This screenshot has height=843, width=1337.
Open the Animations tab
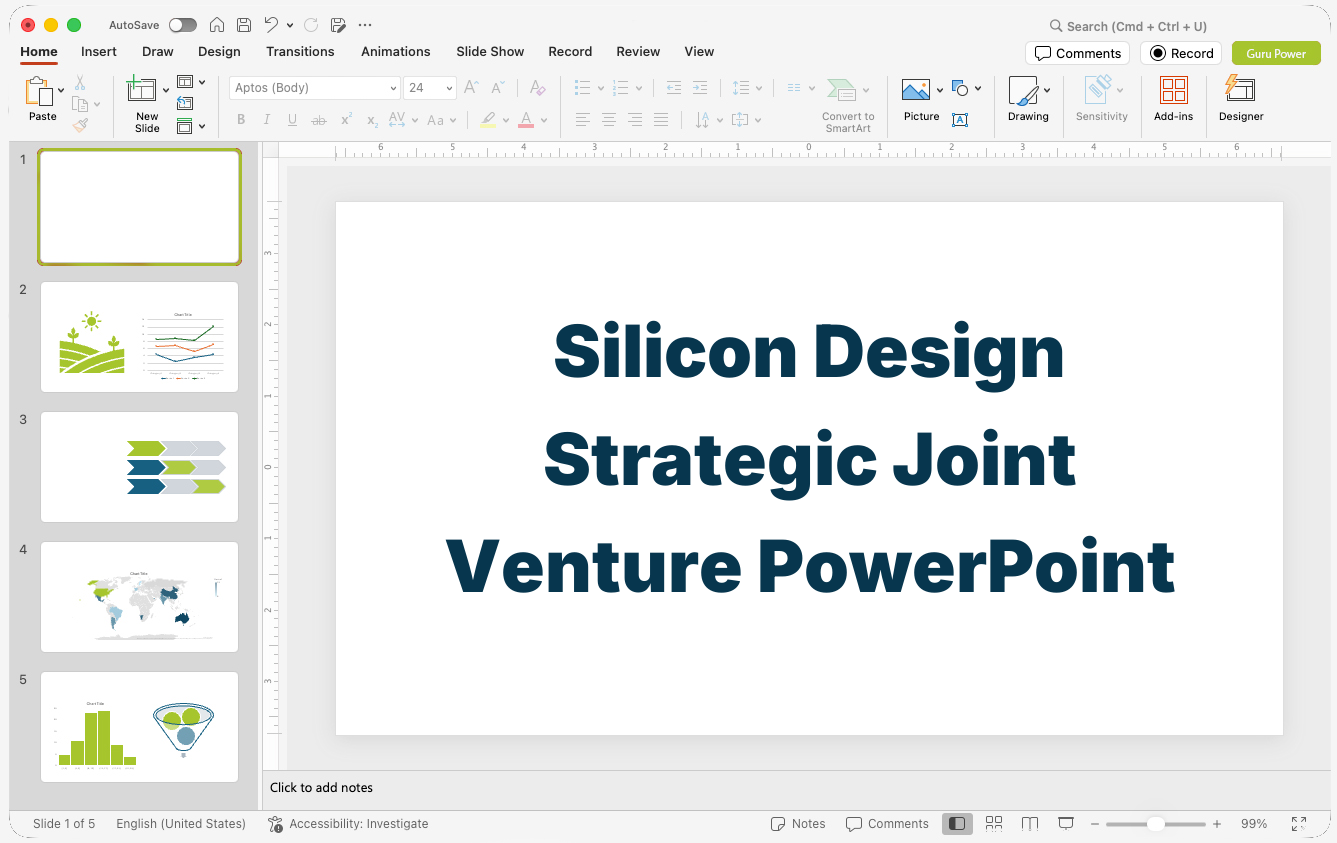pos(396,52)
